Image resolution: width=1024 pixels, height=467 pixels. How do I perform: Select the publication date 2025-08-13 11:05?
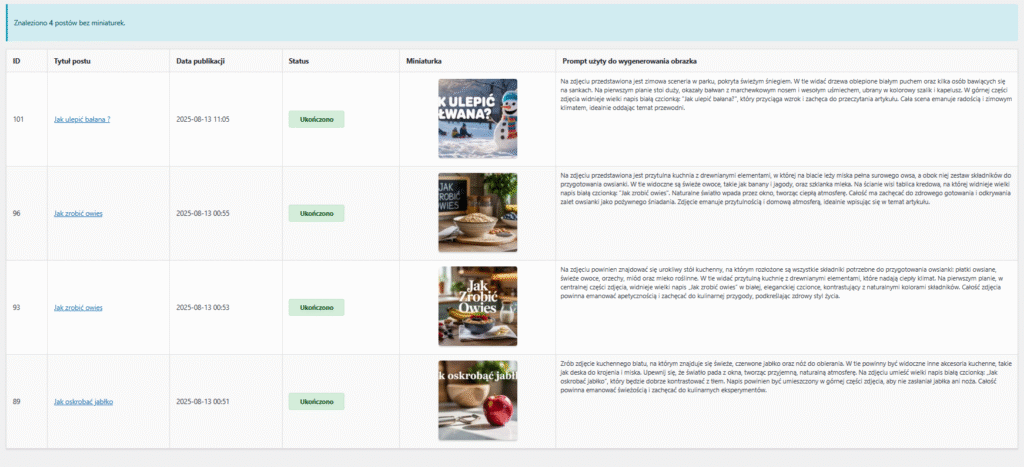pos(202,119)
